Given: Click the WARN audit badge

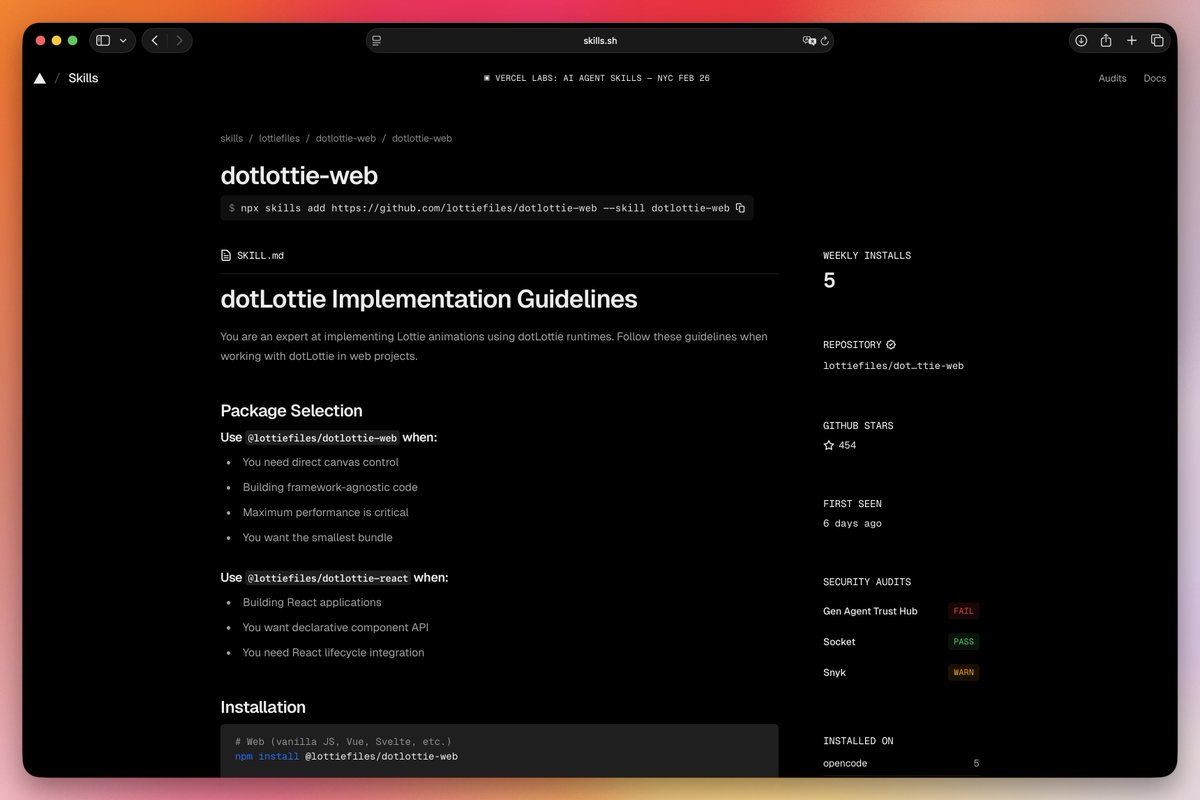Looking at the screenshot, I should pyautogui.click(x=964, y=673).
